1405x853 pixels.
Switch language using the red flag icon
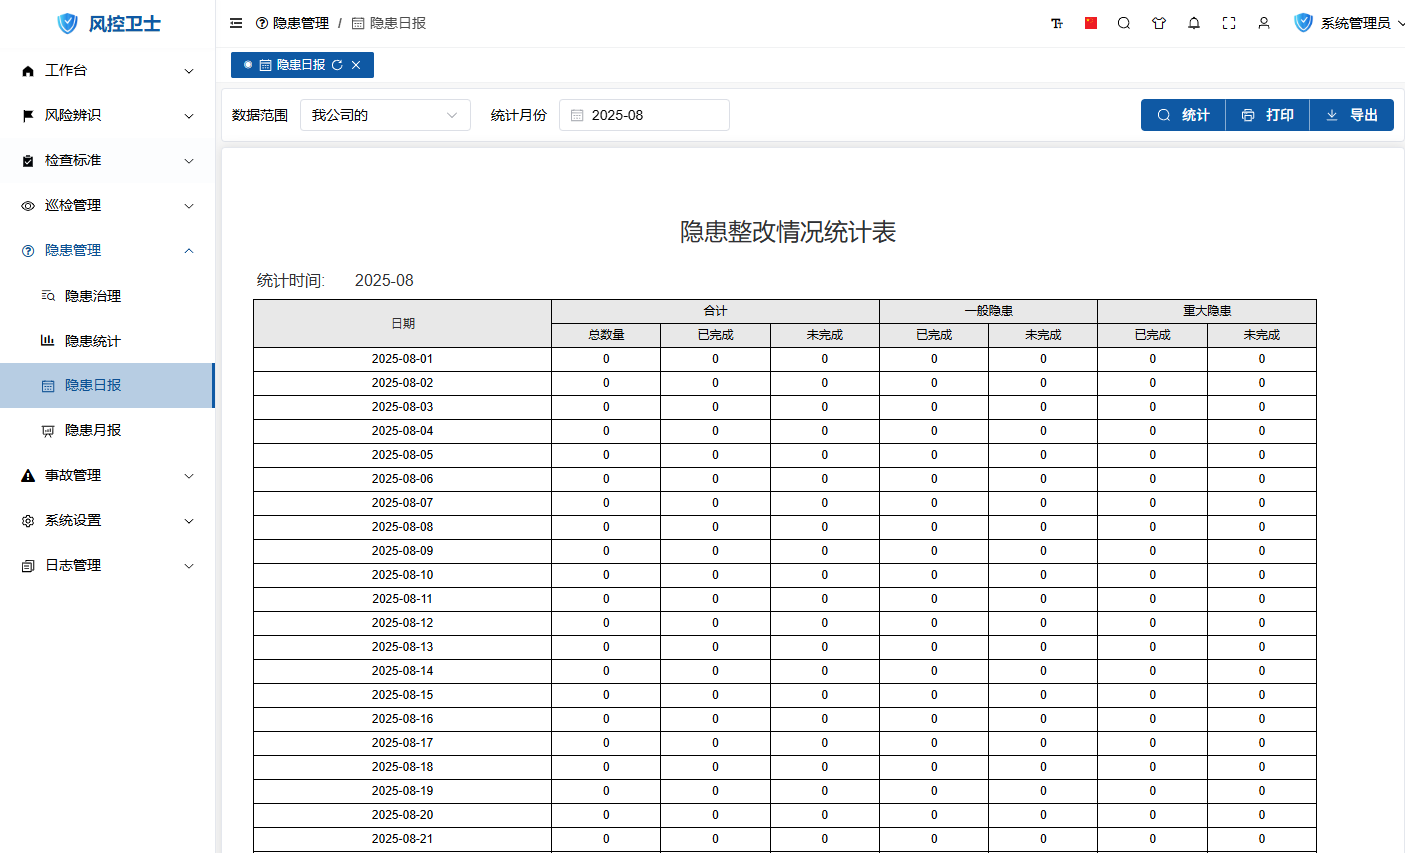pyautogui.click(x=1091, y=23)
